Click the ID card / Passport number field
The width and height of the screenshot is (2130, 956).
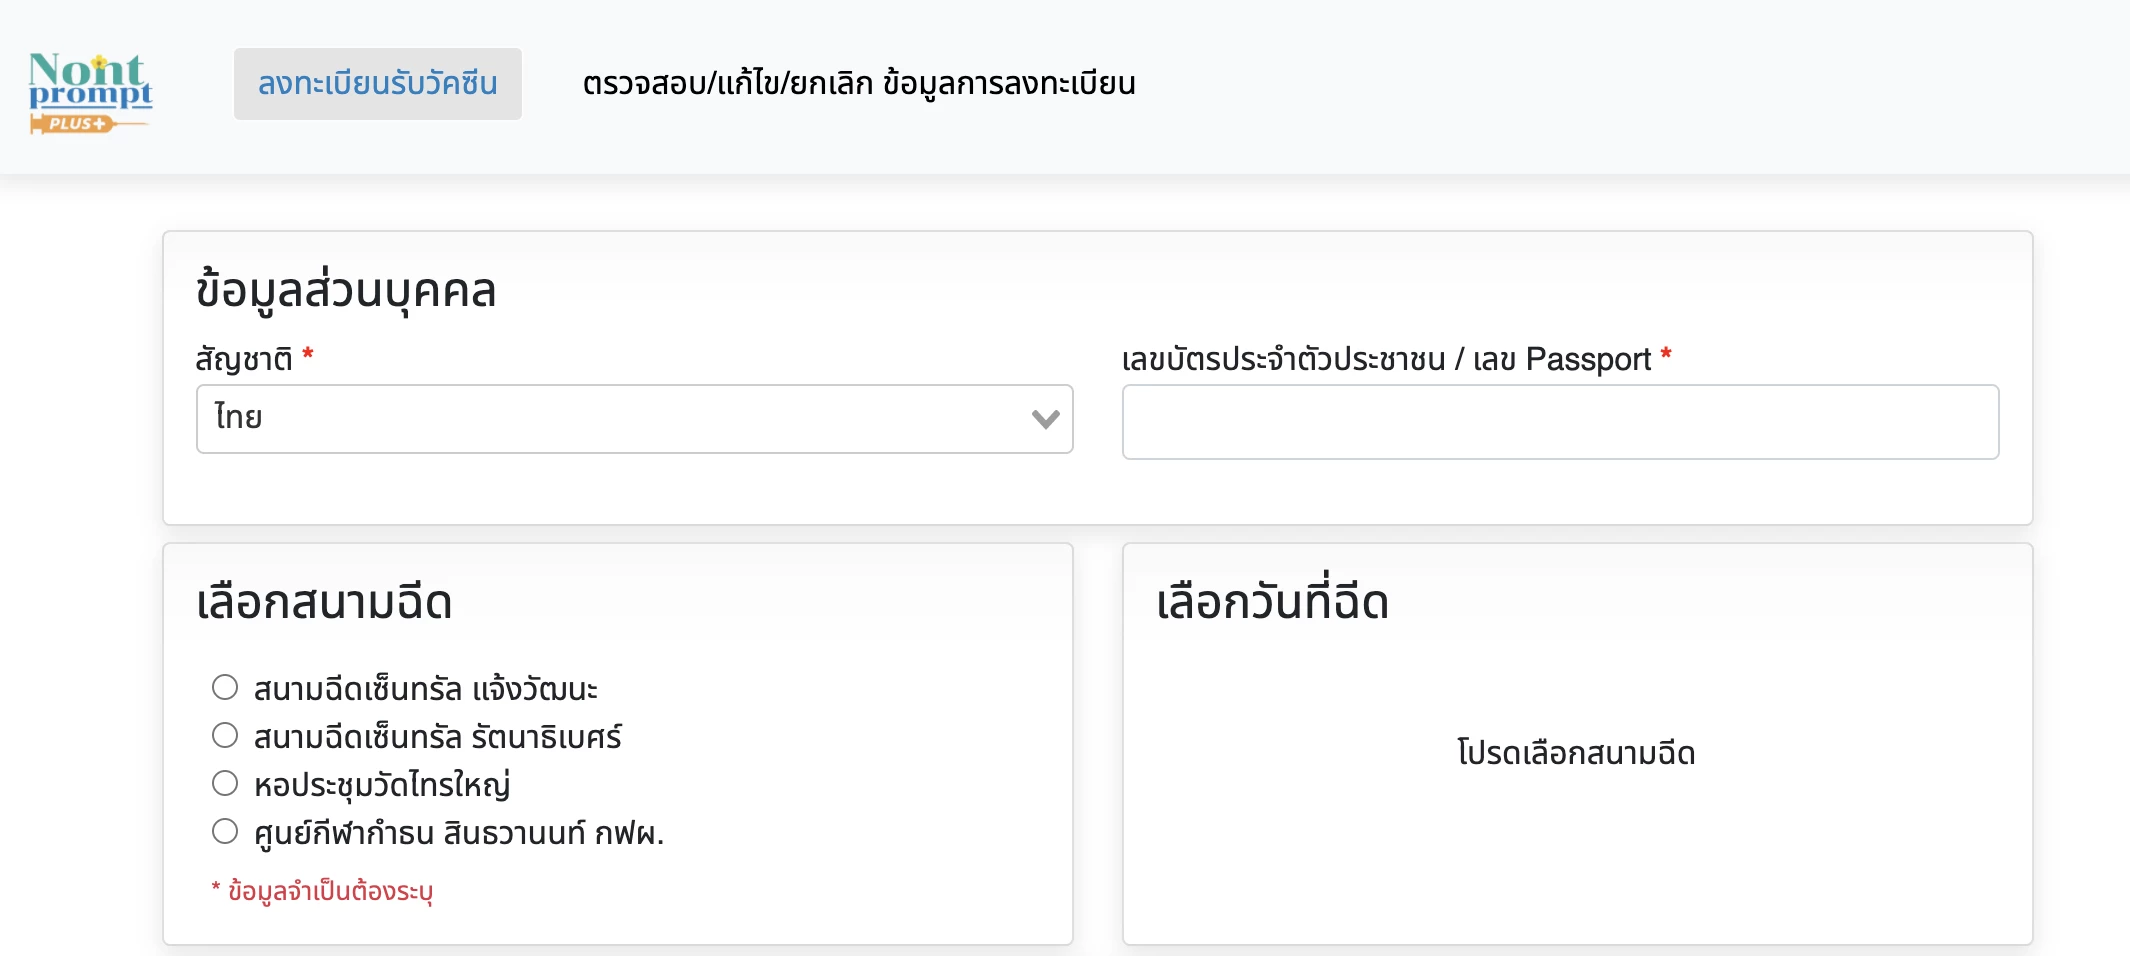(1561, 422)
